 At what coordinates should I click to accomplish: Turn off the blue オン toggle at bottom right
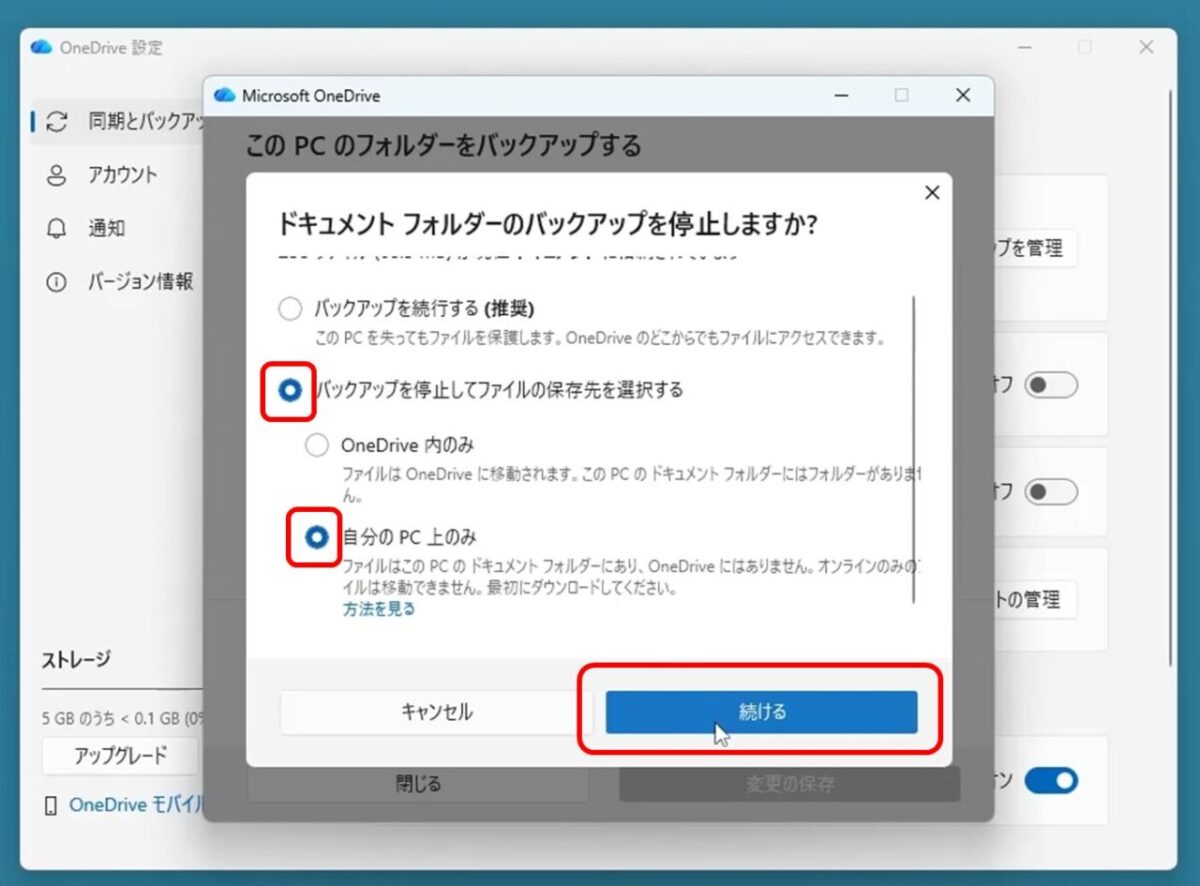tap(1050, 781)
